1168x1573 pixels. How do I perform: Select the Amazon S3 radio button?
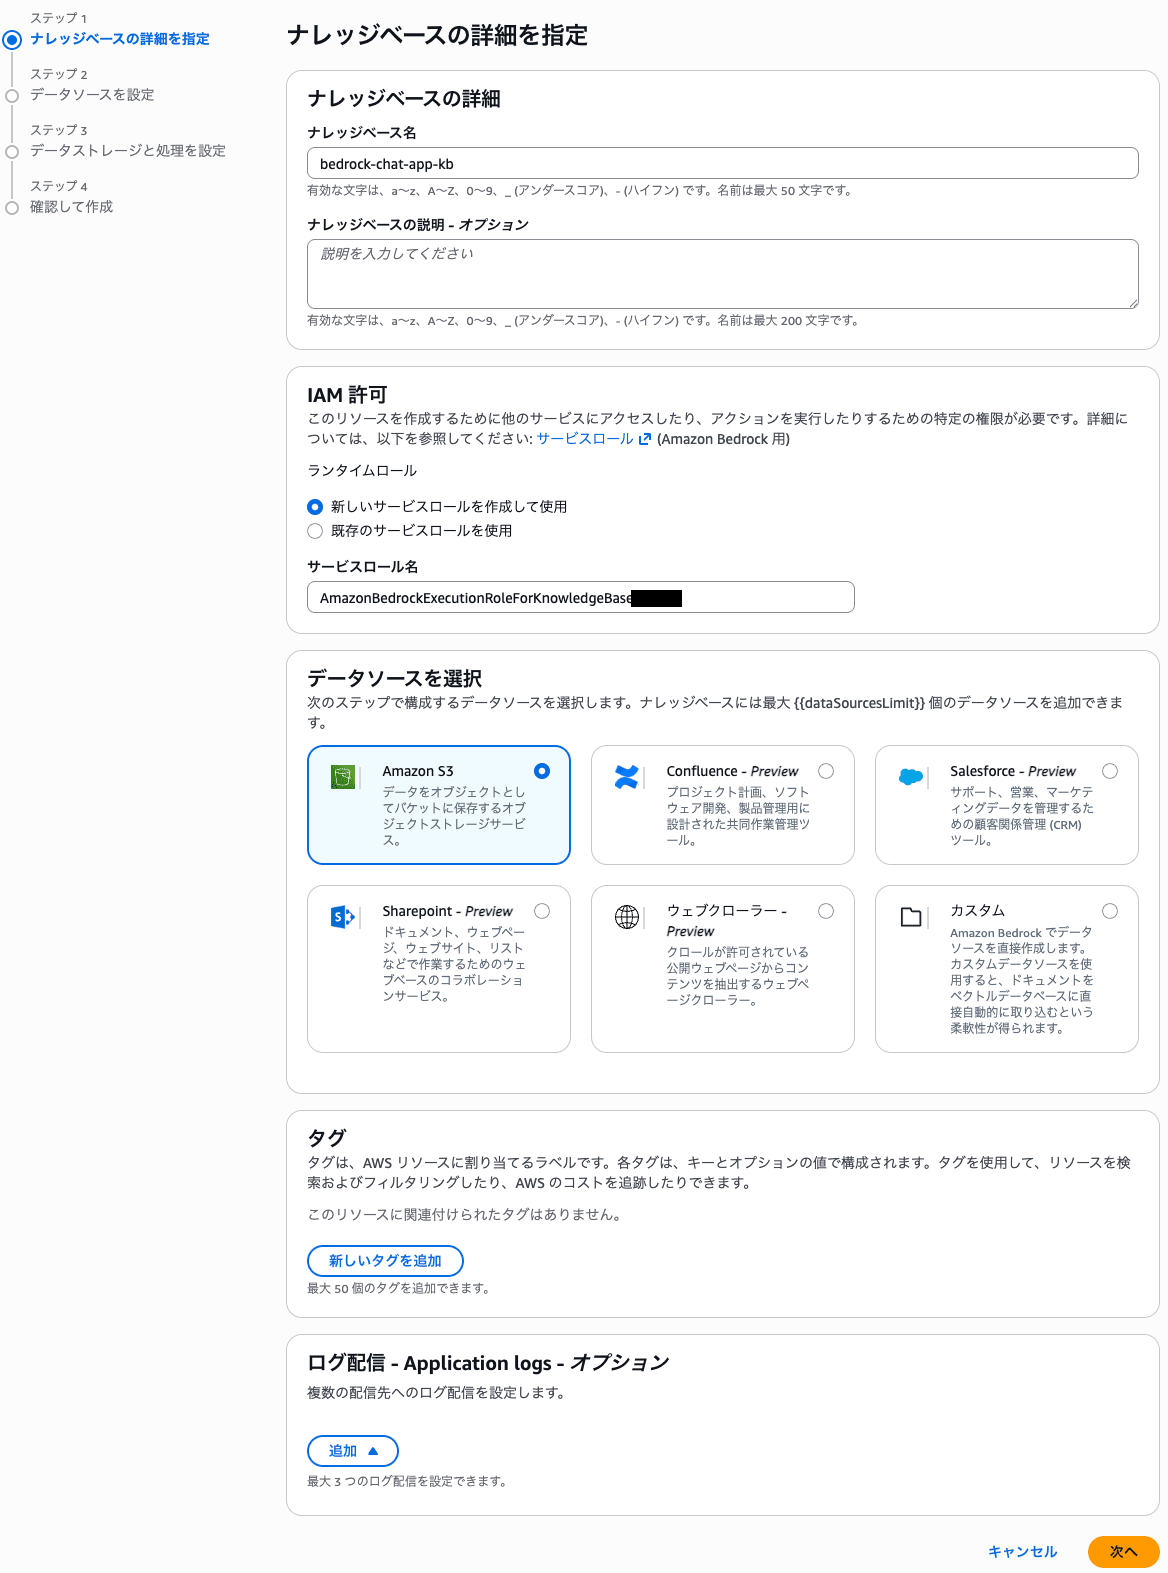click(x=542, y=771)
